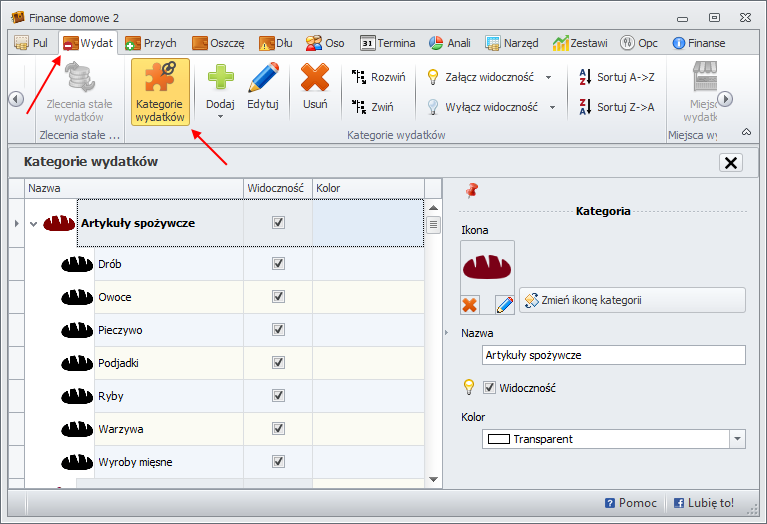Screen dimensions: 767x524
Task: Click Zmień ikonę kategorii button
Action: click(632, 300)
